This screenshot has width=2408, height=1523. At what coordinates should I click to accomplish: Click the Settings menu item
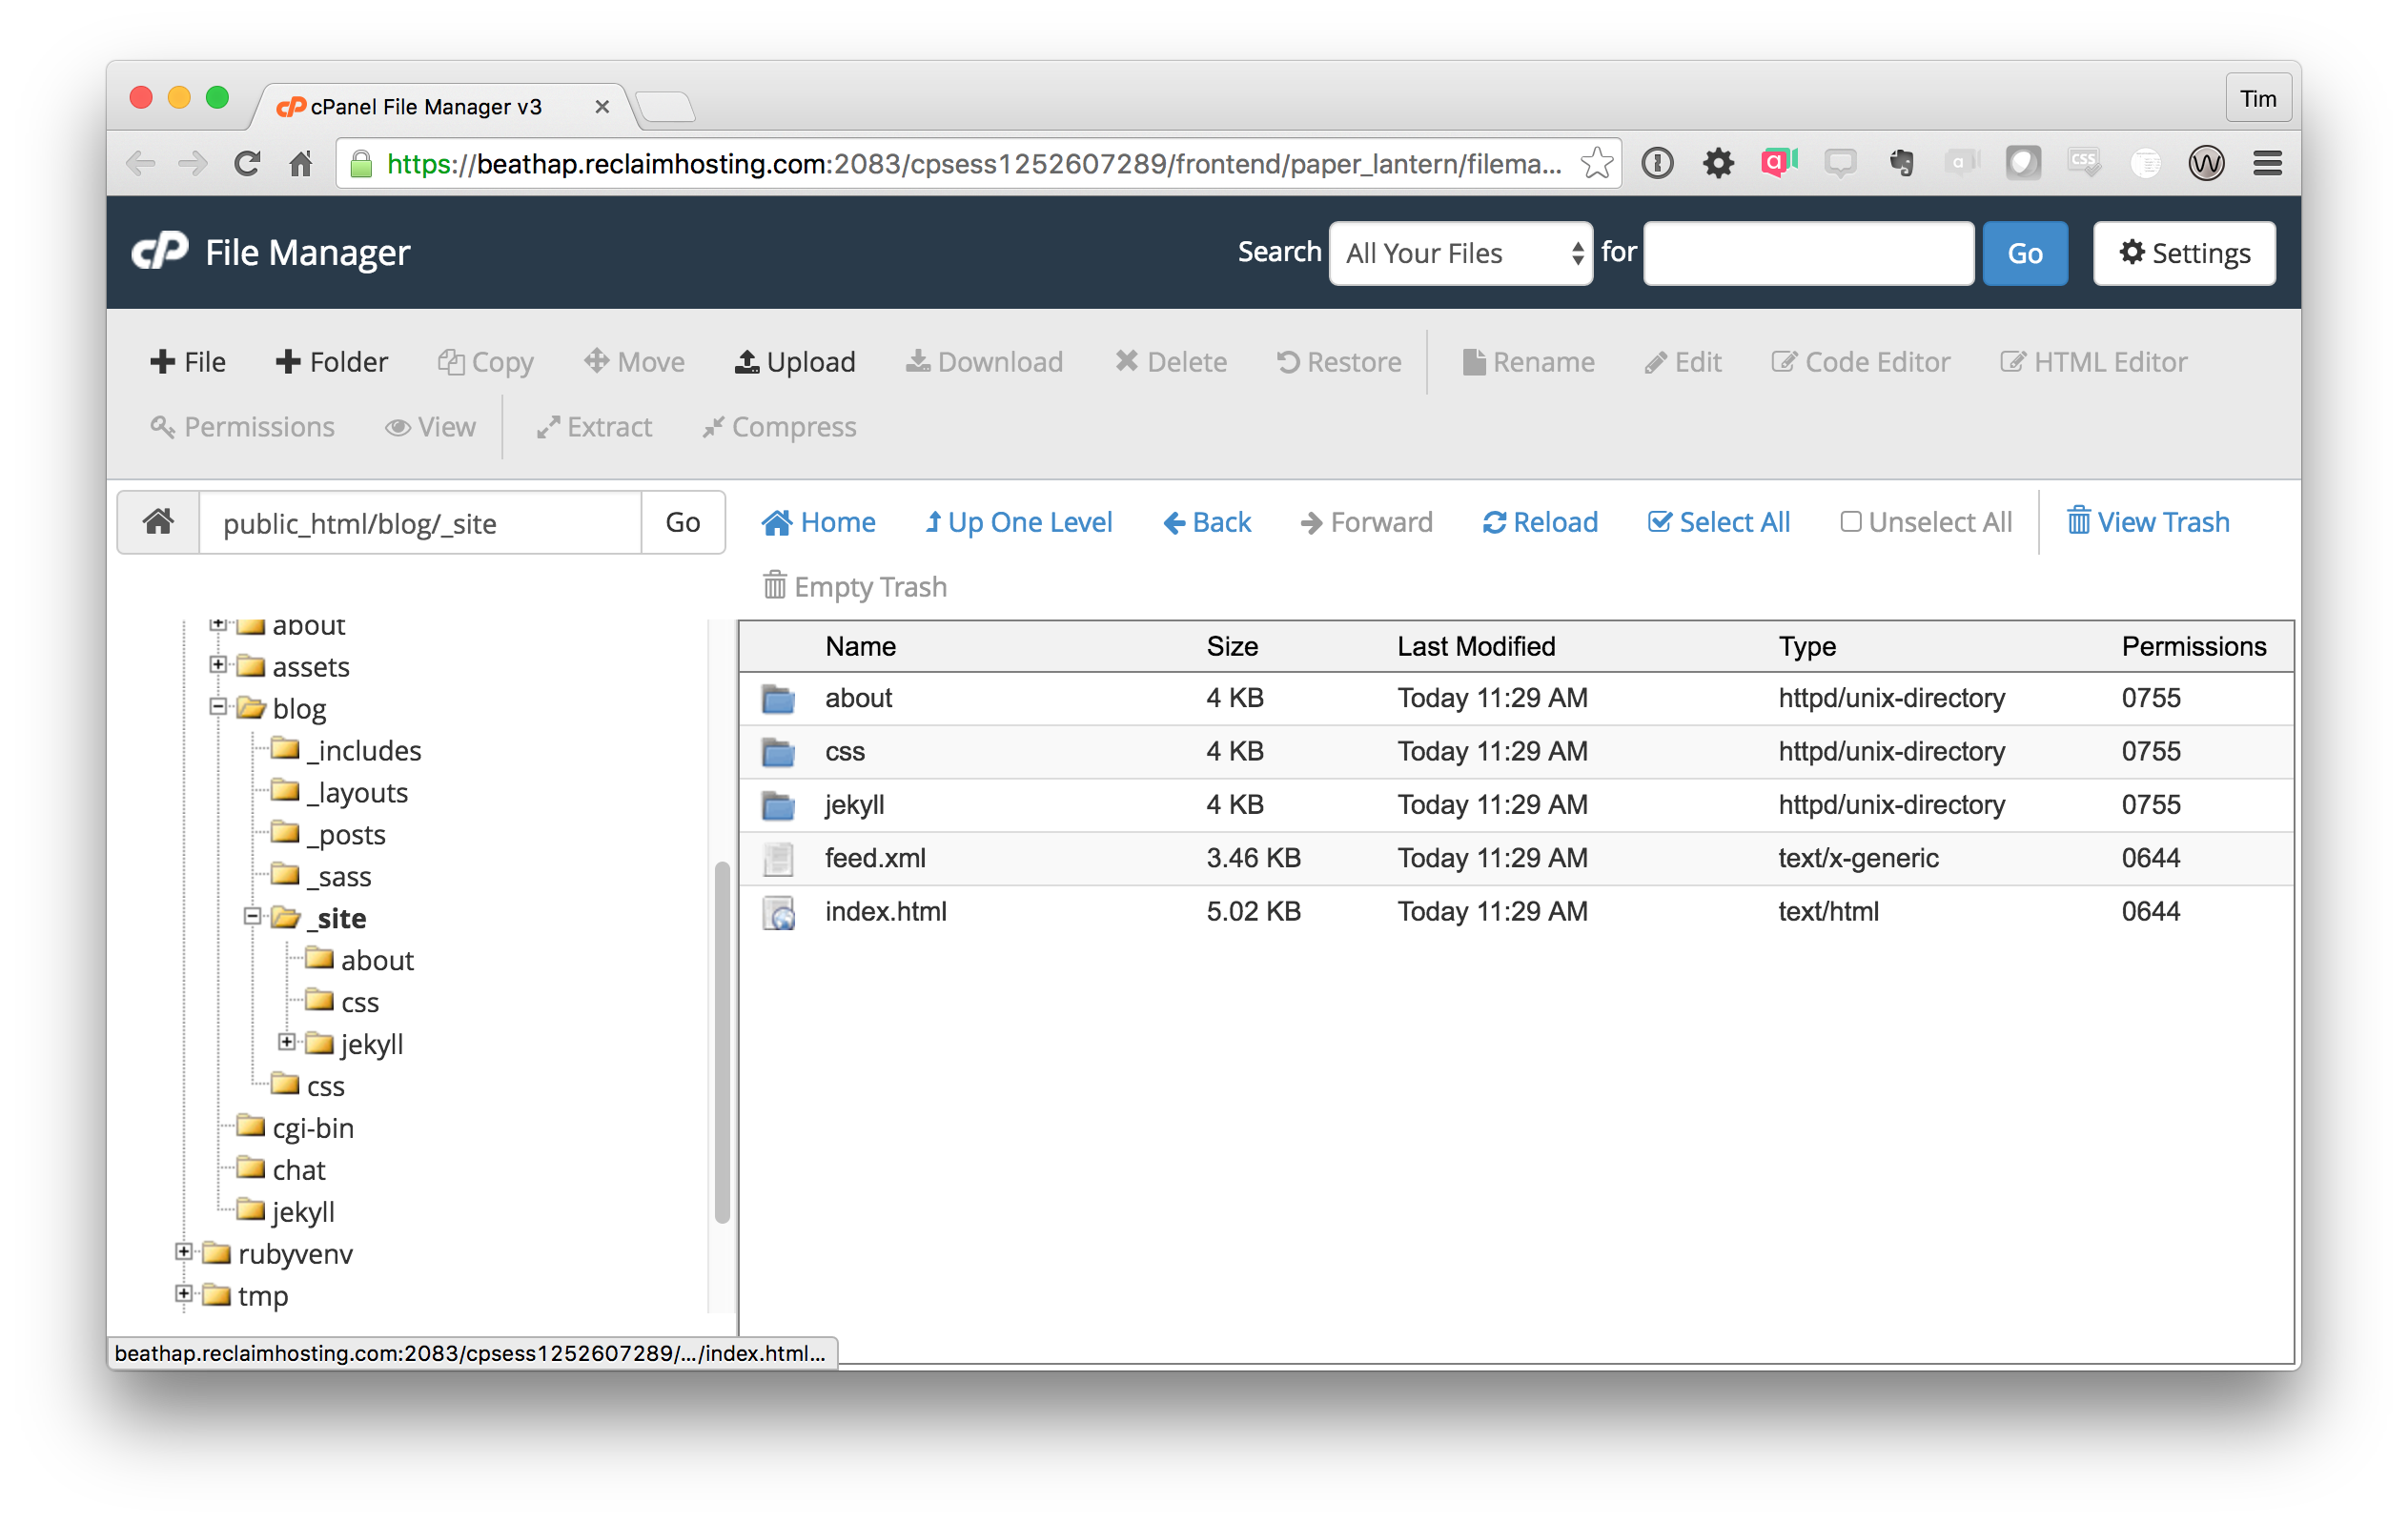click(2185, 251)
